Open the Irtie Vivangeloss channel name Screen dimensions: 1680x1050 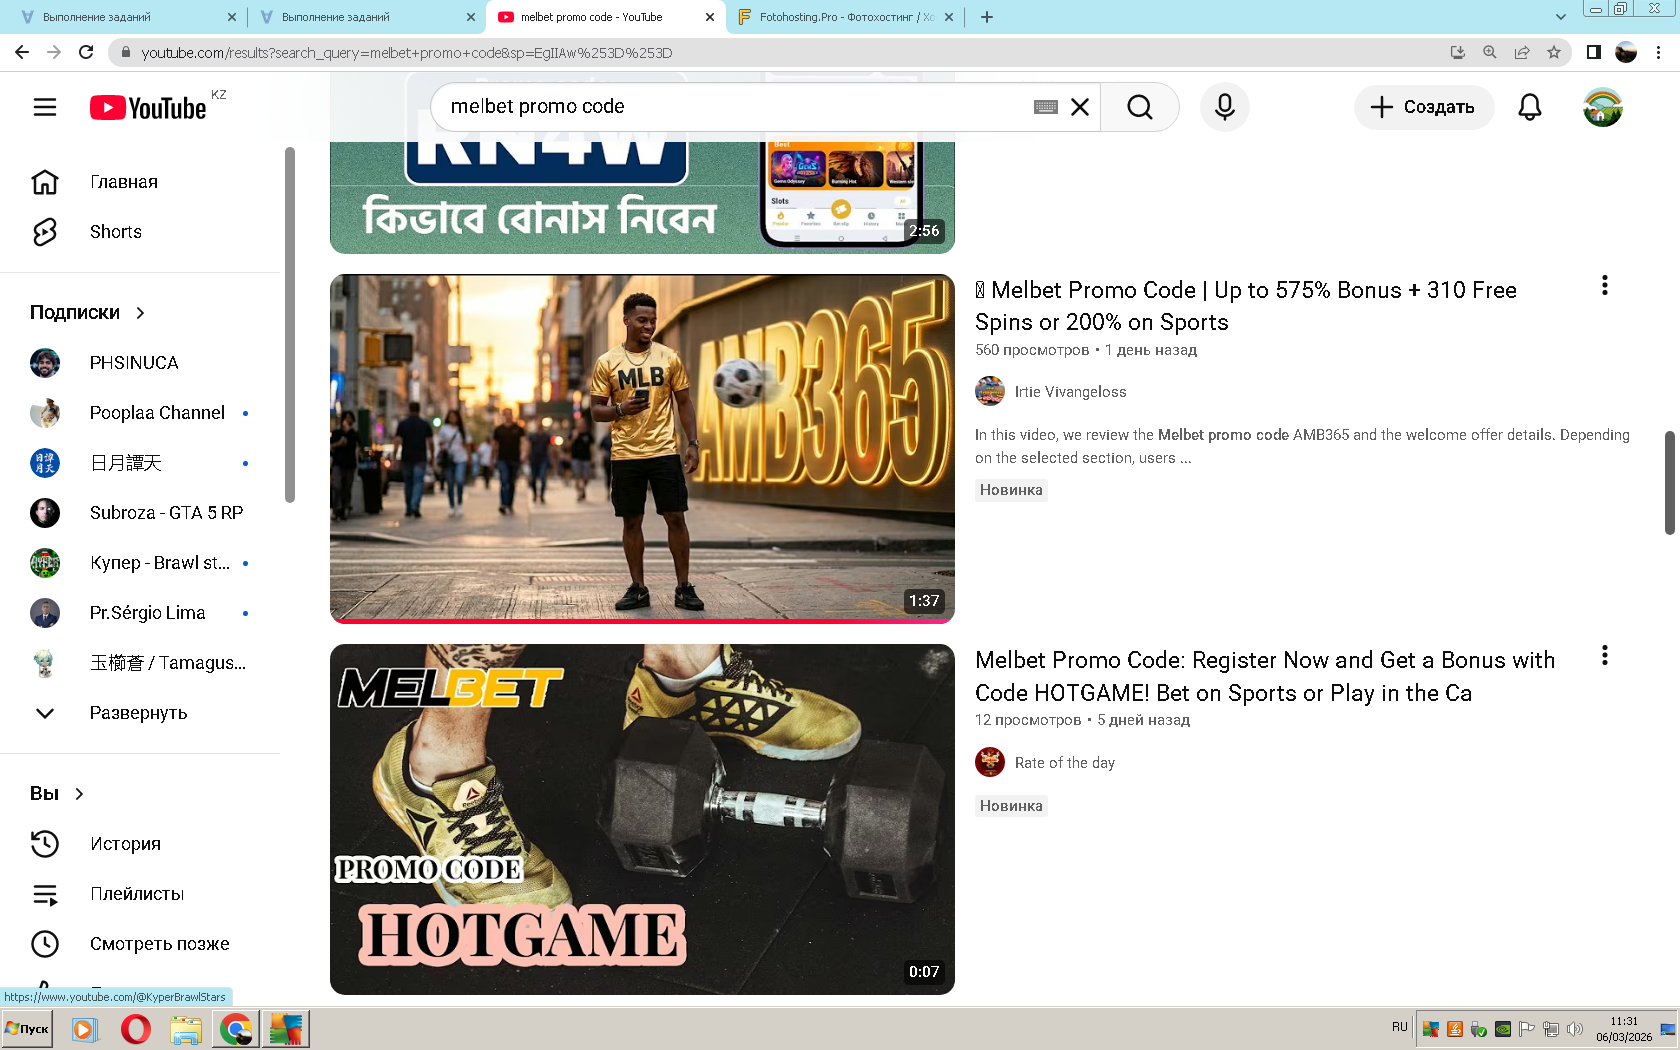1070,392
